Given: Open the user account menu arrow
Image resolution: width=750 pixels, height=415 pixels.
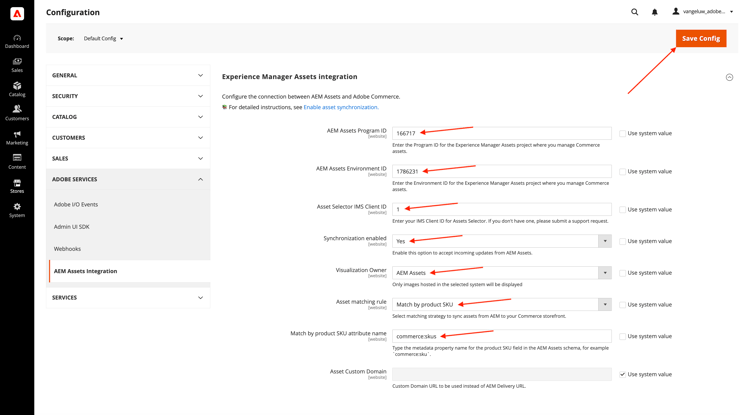Looking at the screenshot, I should point(731,12).
